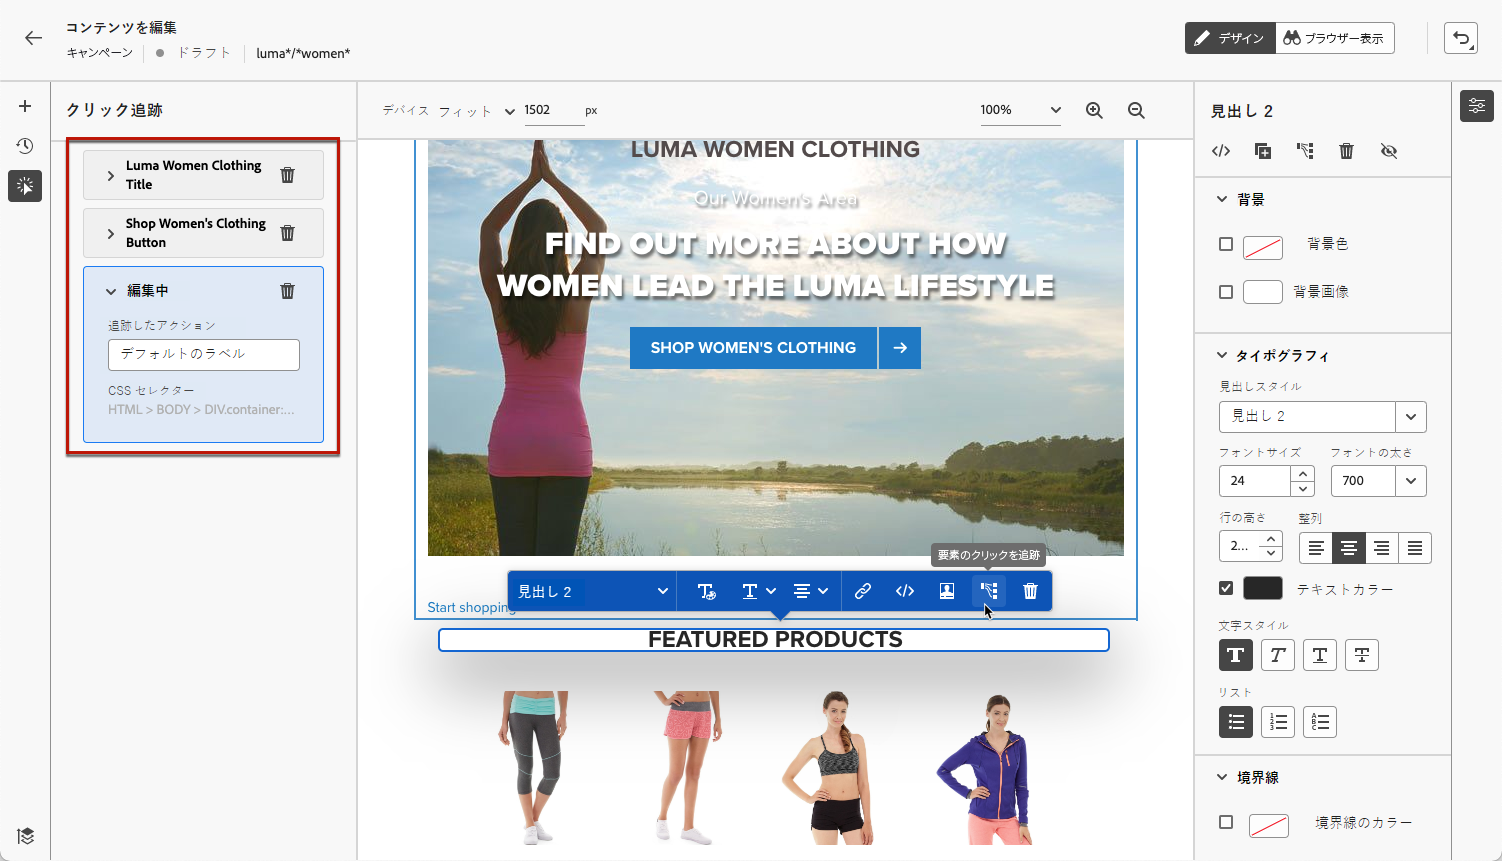Align text right in the 整列 group

[1382, 548]
